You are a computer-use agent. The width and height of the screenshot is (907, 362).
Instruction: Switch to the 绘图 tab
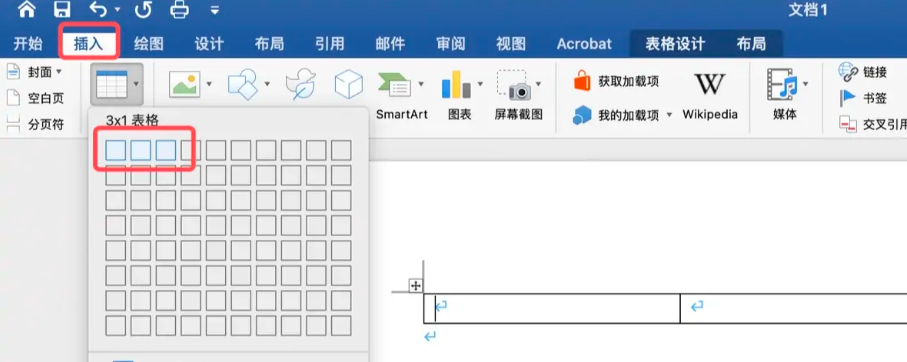(x=149, y=44)
